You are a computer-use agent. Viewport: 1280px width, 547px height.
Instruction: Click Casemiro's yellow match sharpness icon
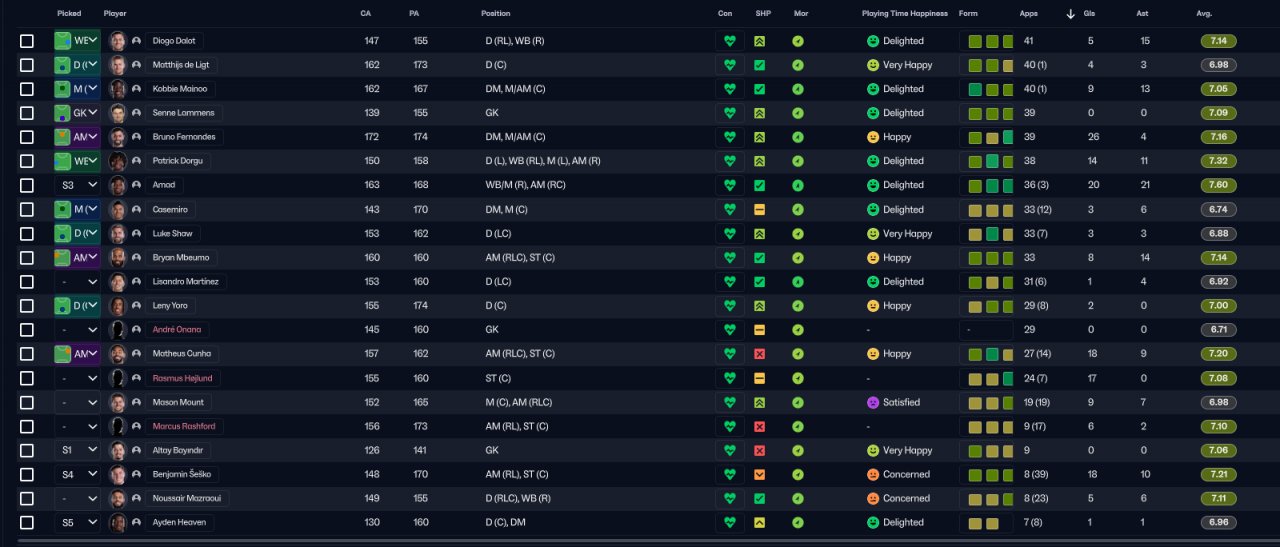[760, 210]
